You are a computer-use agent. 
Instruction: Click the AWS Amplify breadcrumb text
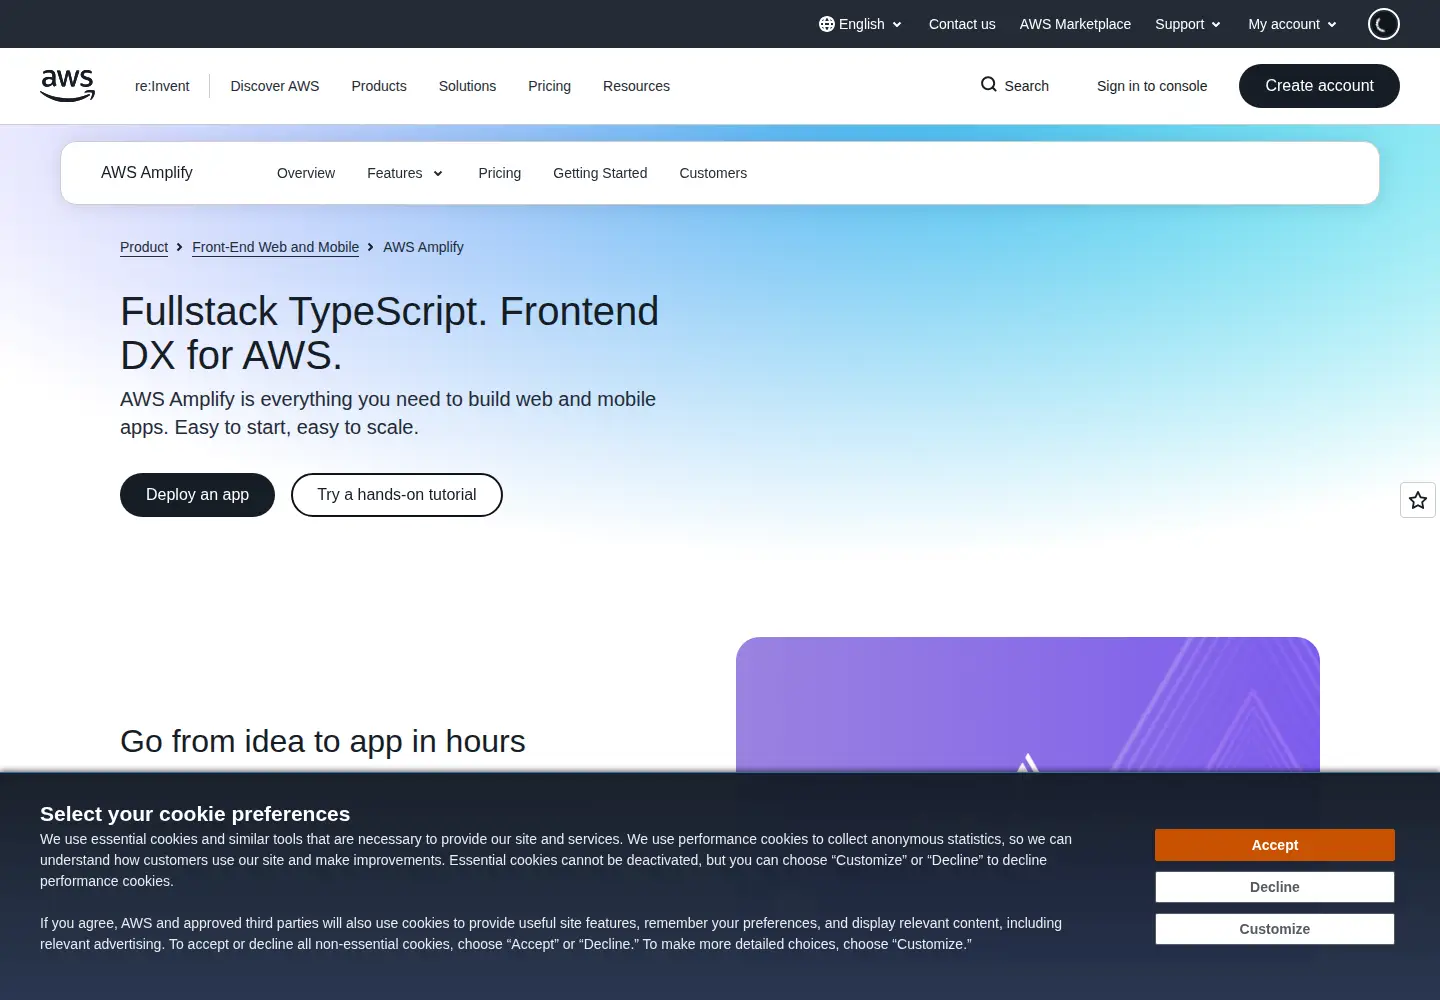(x=423, y=247)
